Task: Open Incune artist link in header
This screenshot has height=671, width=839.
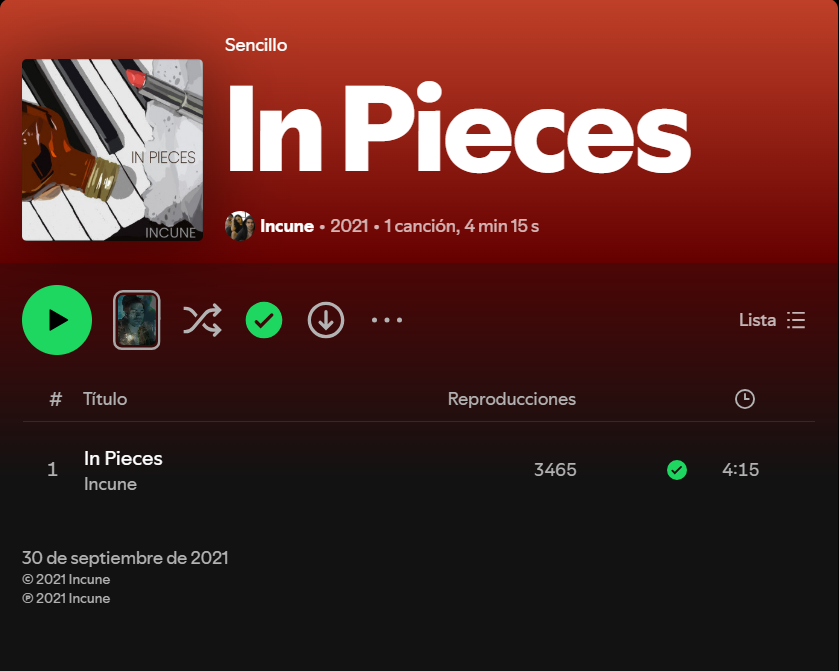Action: tap(287, 226)
